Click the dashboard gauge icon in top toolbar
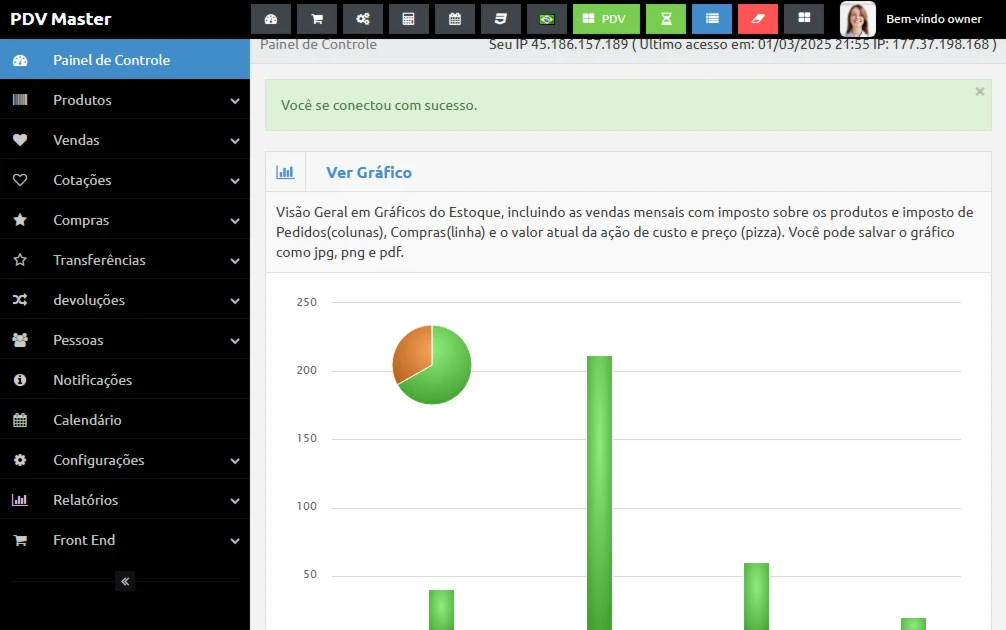Image resolution: width=1006 pixels, height=630 pixels. tap(271, 19)
